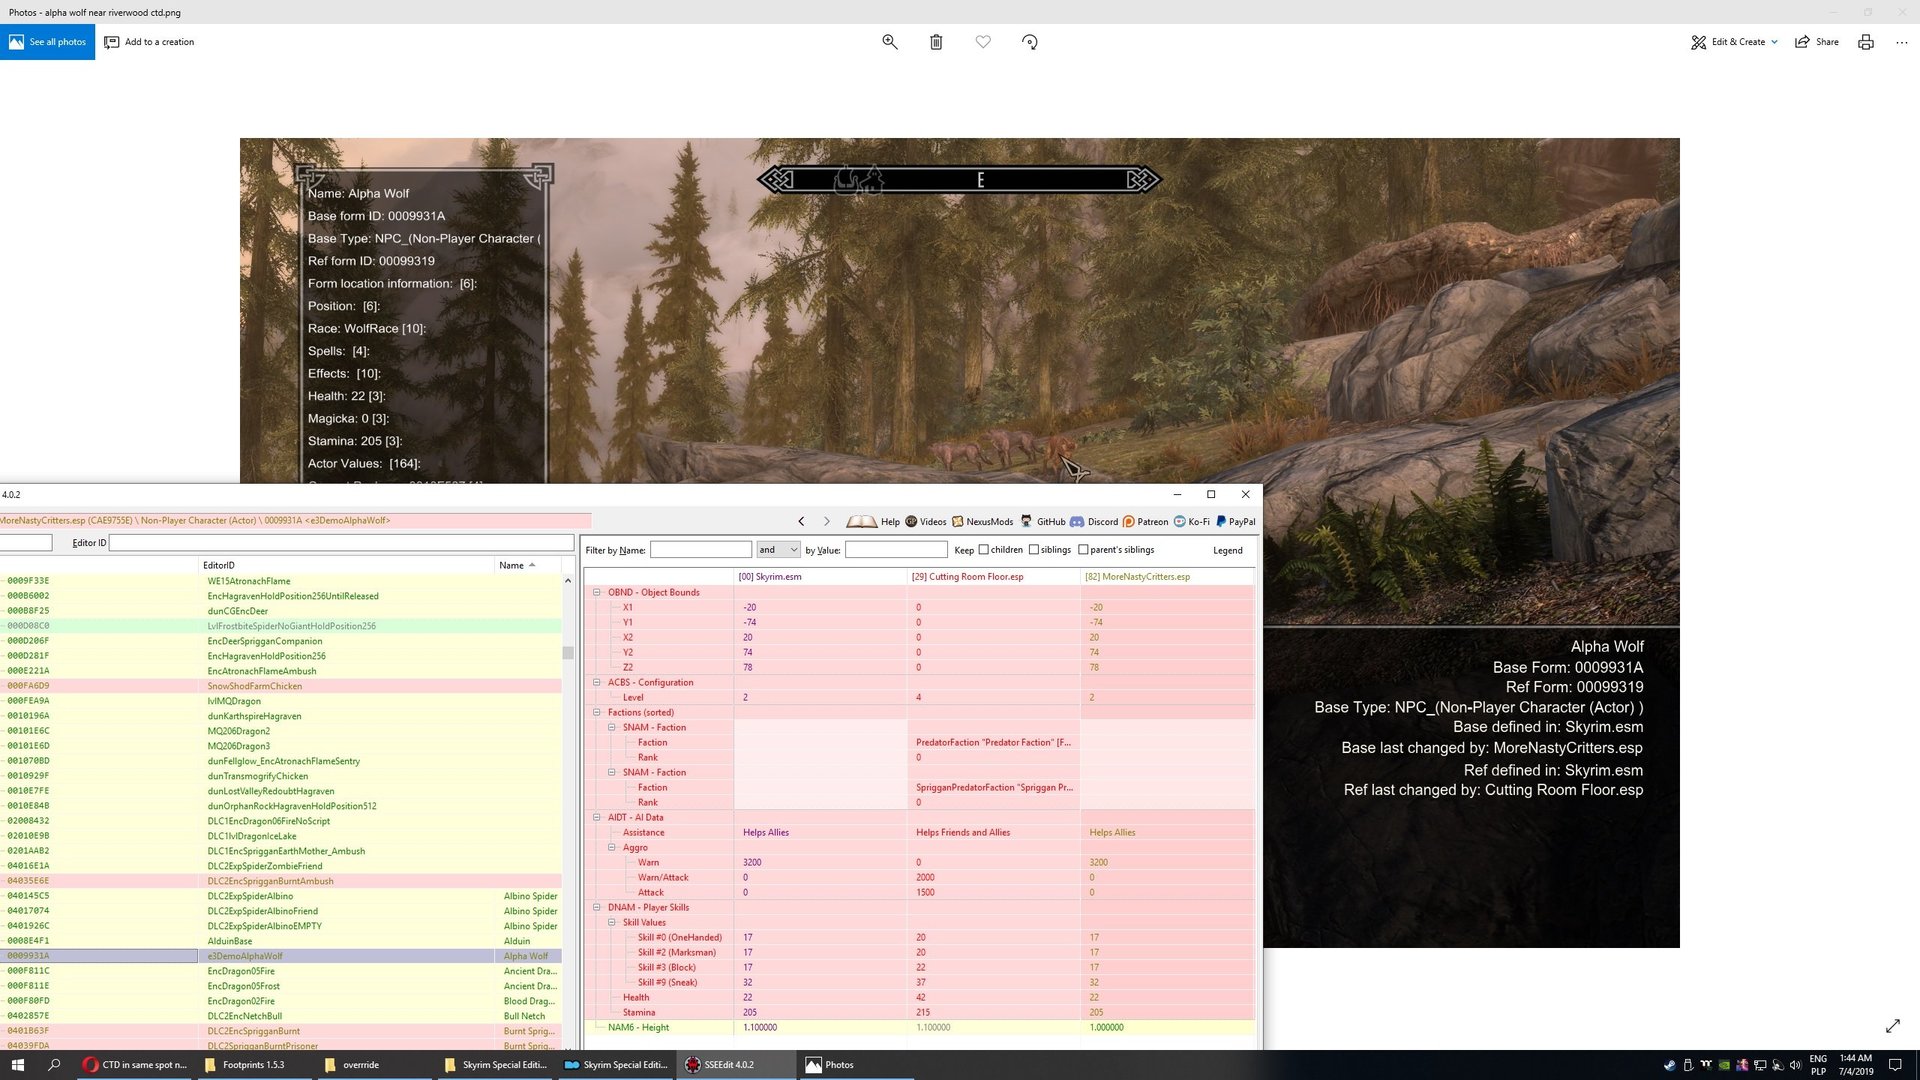Open the Ko-Fi link in SSEEdit
The image size is (1920, 1080).
[x=1191, y=522]
